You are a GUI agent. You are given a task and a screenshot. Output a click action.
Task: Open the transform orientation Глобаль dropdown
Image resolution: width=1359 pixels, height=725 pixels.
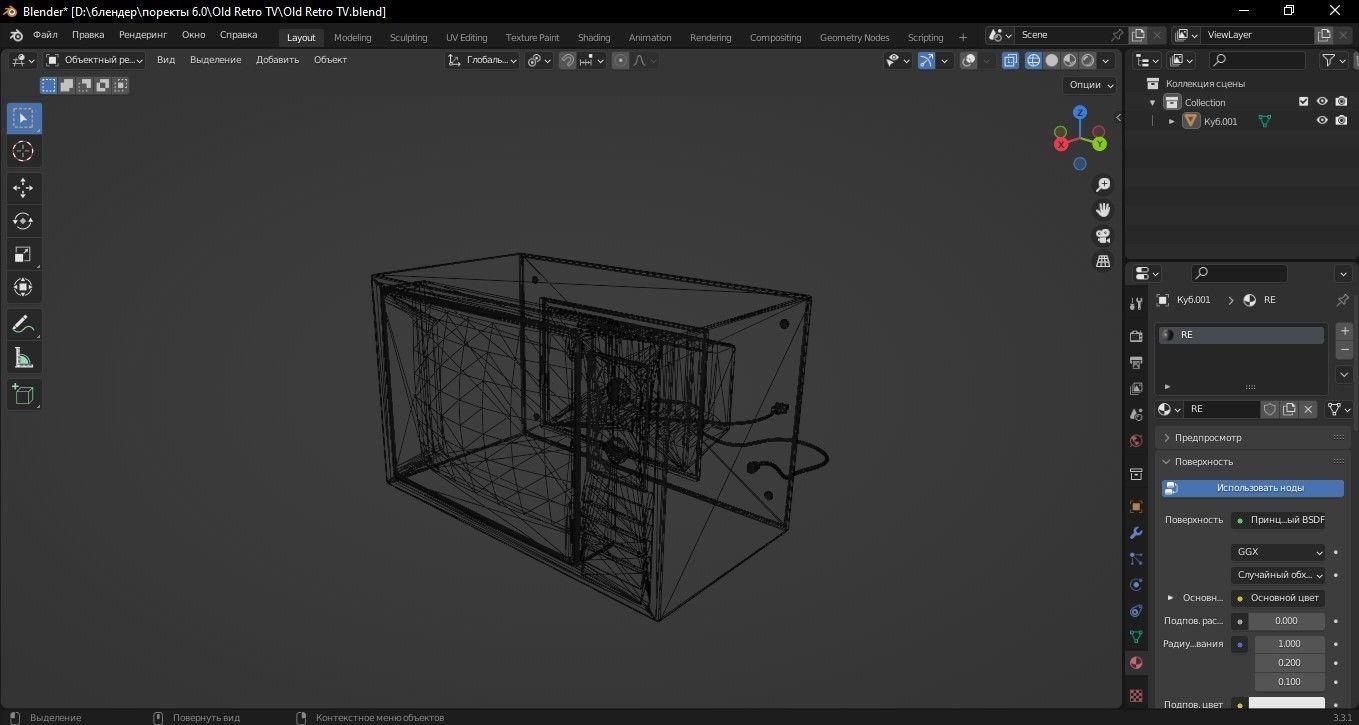pos(483,60)
